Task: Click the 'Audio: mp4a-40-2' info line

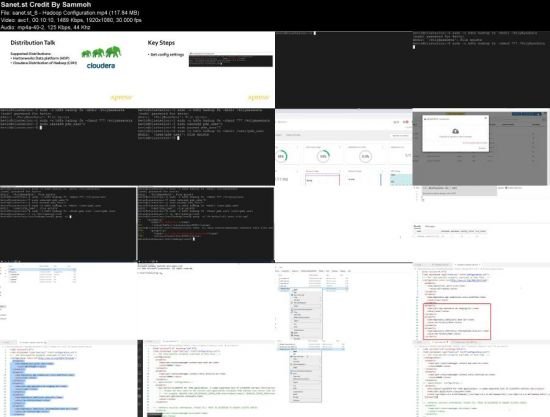Action: click(x=46, y=27)
